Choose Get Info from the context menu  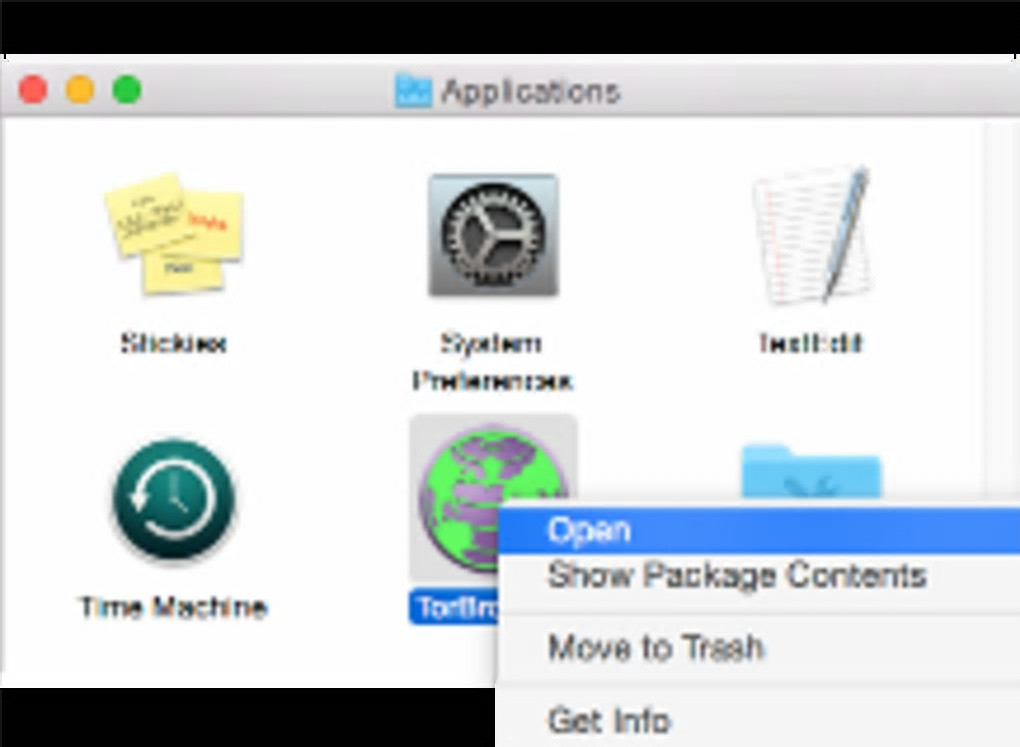coord(758,720)
